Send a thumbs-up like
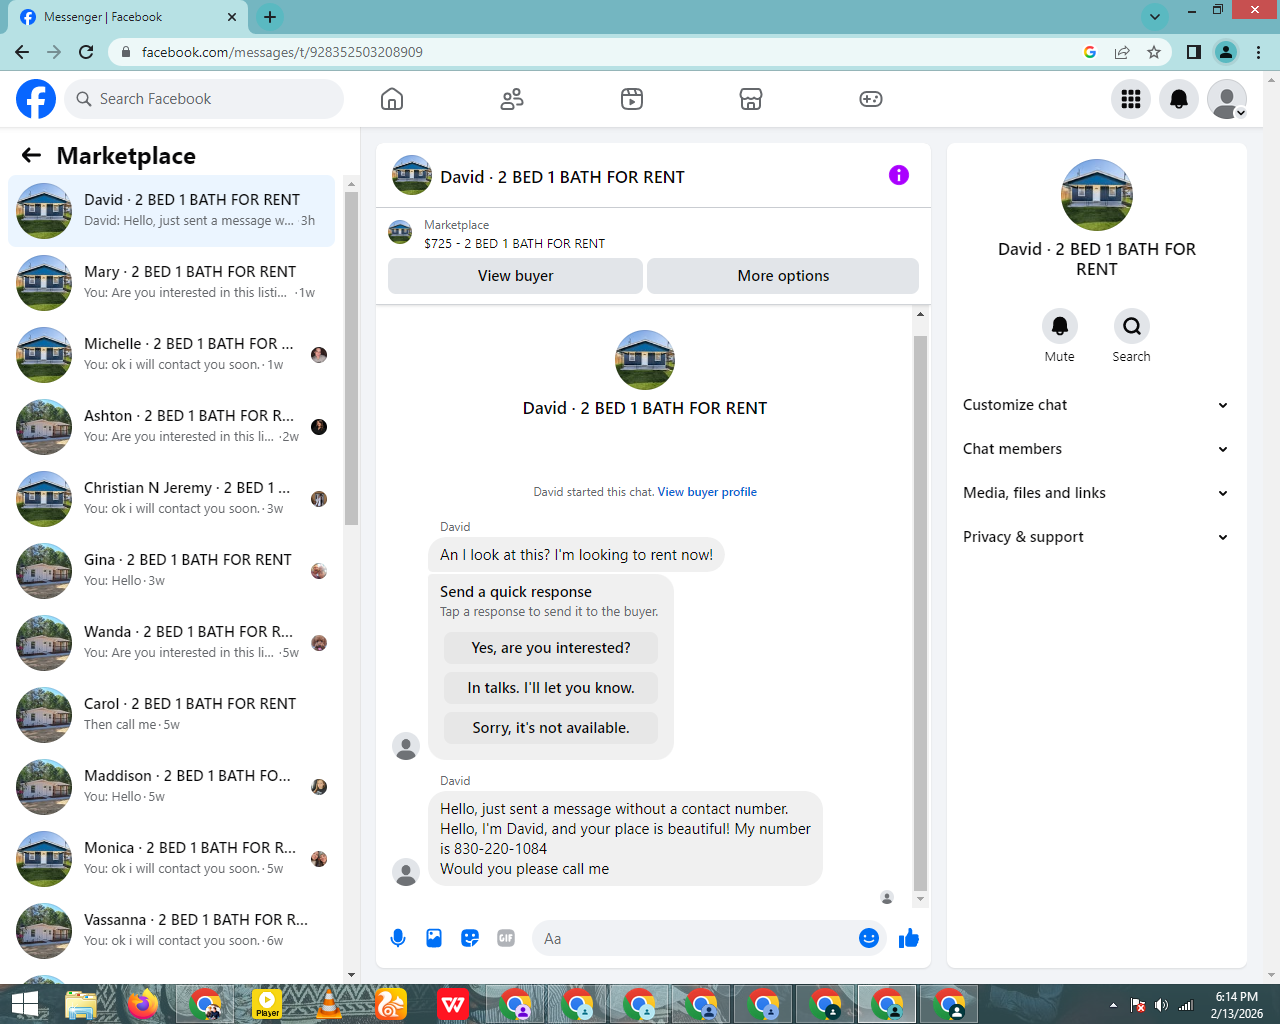Viewport: 1280px width, 1024px height. point(909,938)
